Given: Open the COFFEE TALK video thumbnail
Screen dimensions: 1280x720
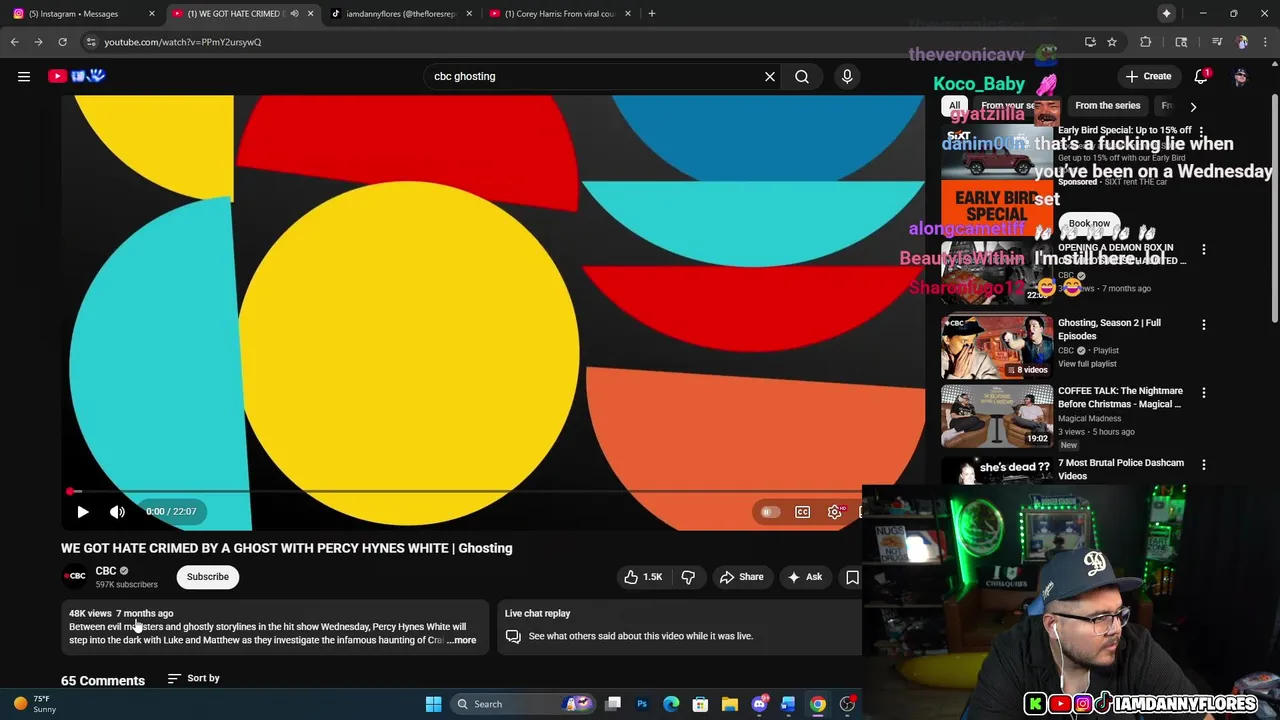Looking at the screenshot, I should click(997, 415).
